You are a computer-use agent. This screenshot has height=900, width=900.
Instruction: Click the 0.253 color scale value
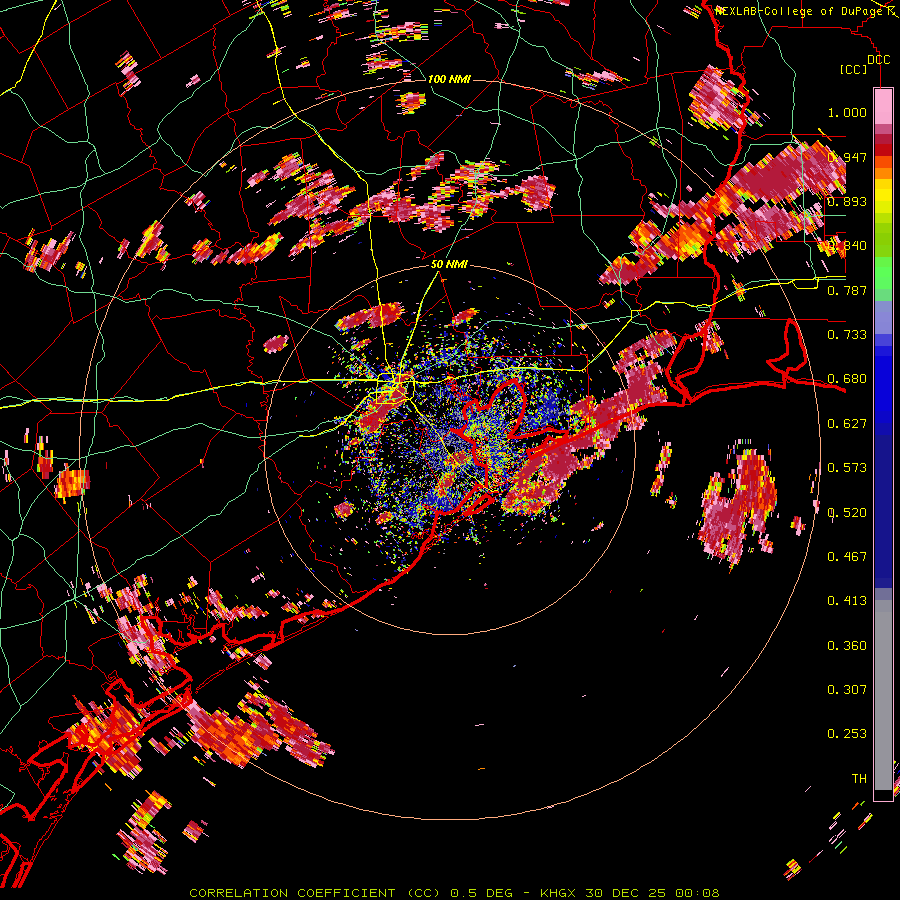(x=847, y=734)
